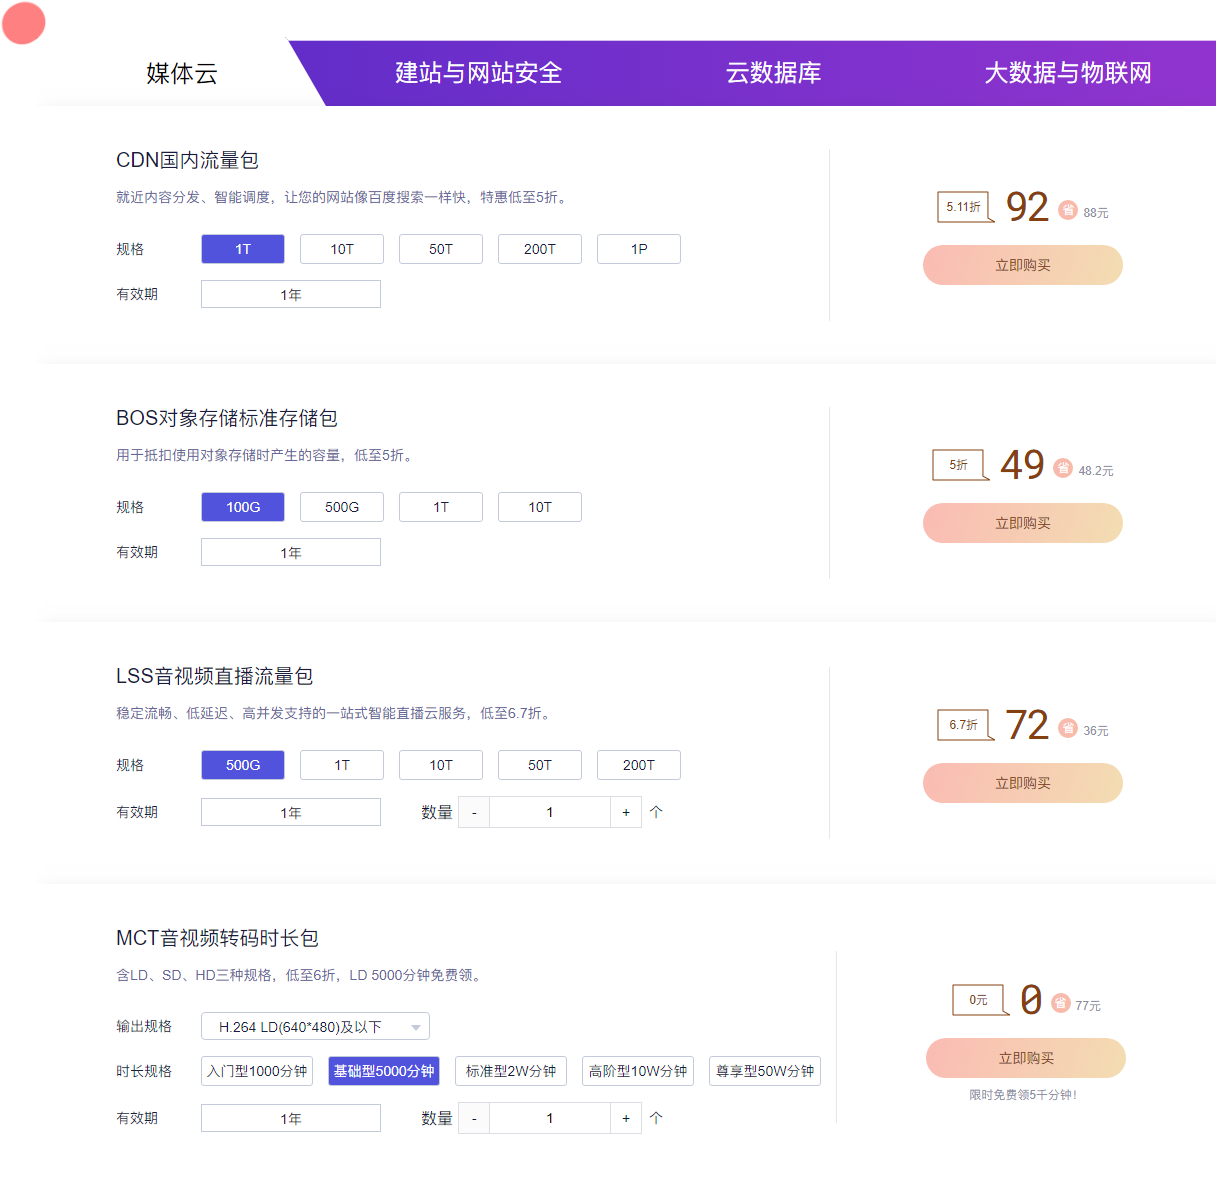Image resolution: width=1216 pixels, height=1190 pixels.
Task: Increase LSS pack quantity with plus
Action: (626, 812)
